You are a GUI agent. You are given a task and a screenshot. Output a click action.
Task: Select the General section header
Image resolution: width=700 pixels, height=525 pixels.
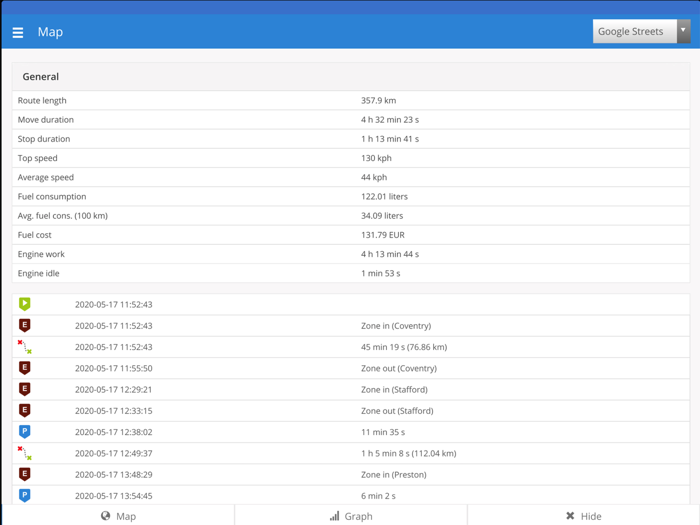351,76
